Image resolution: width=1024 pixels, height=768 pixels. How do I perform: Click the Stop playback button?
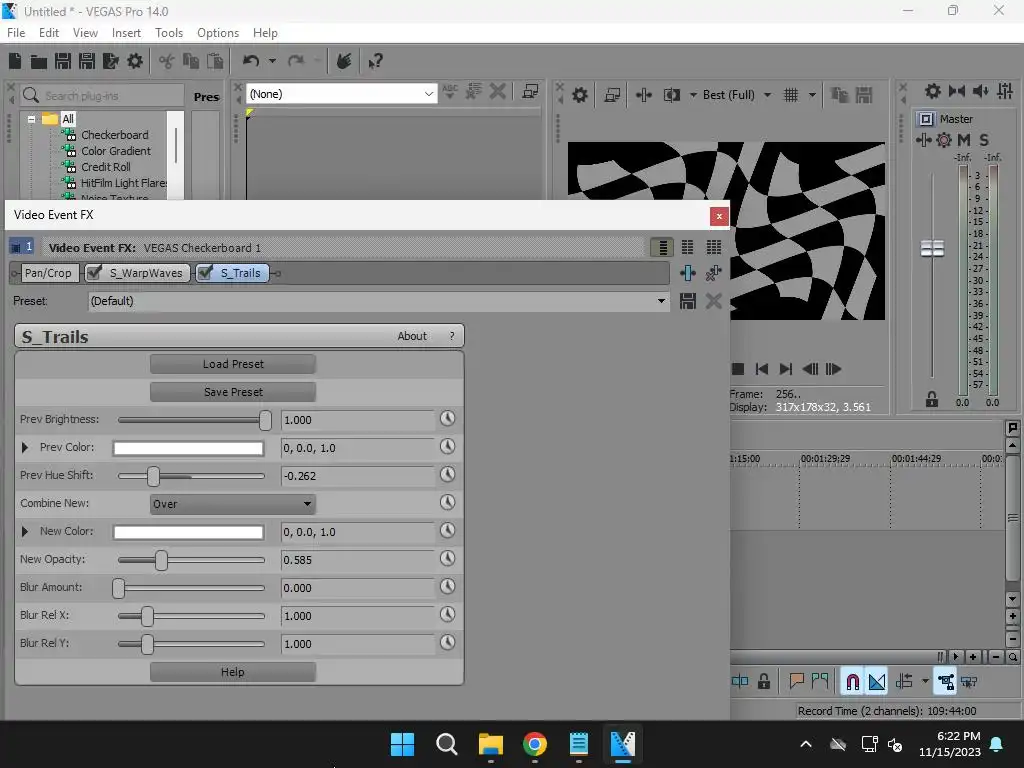pyautogui.click(x=738, y=369)
